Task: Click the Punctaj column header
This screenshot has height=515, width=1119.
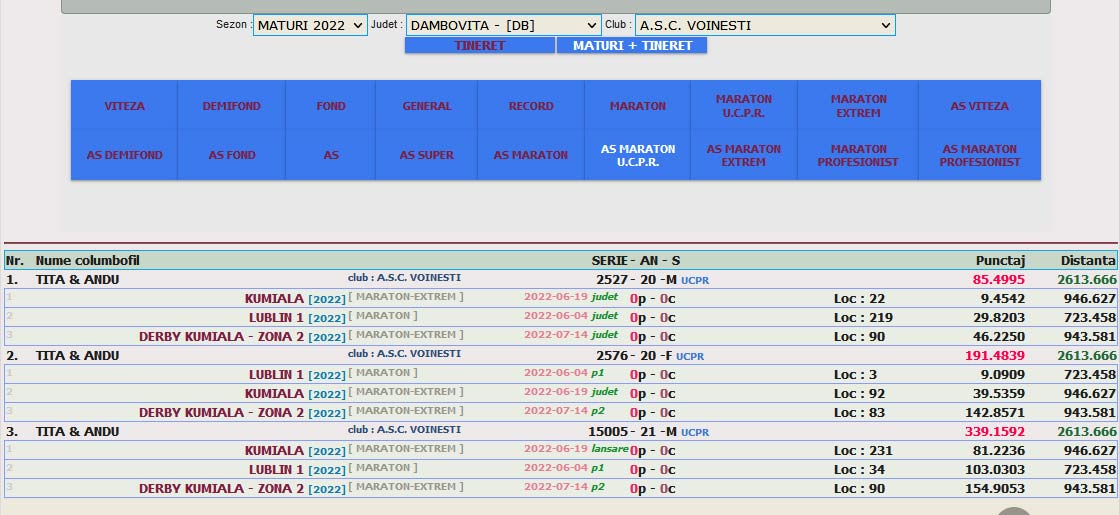Action: pyautogui.click(x=1000, y=260)
